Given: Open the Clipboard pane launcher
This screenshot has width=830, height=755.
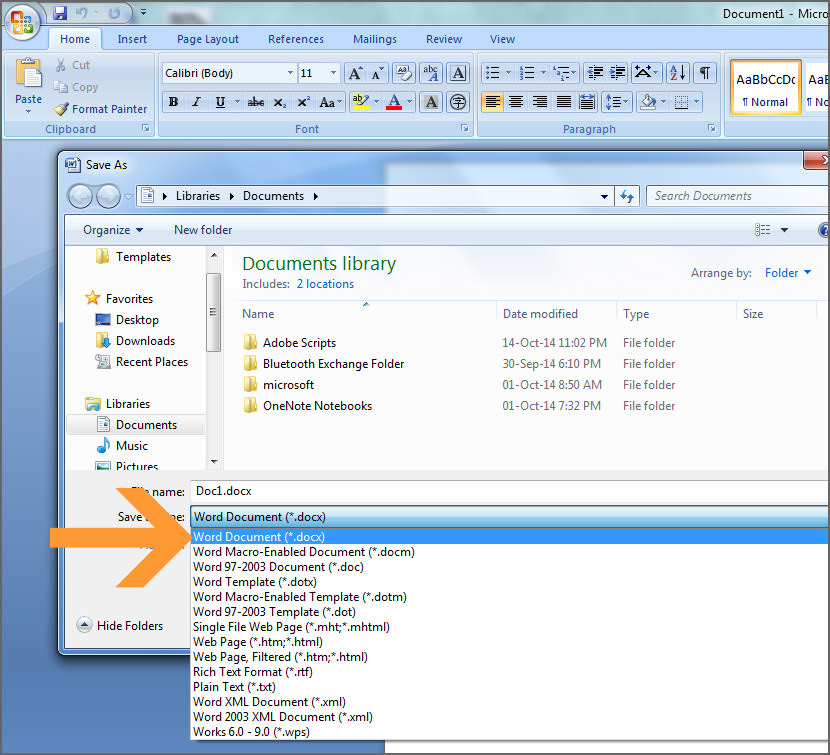Looking at the screenshot, I should [x=146, y=128].
